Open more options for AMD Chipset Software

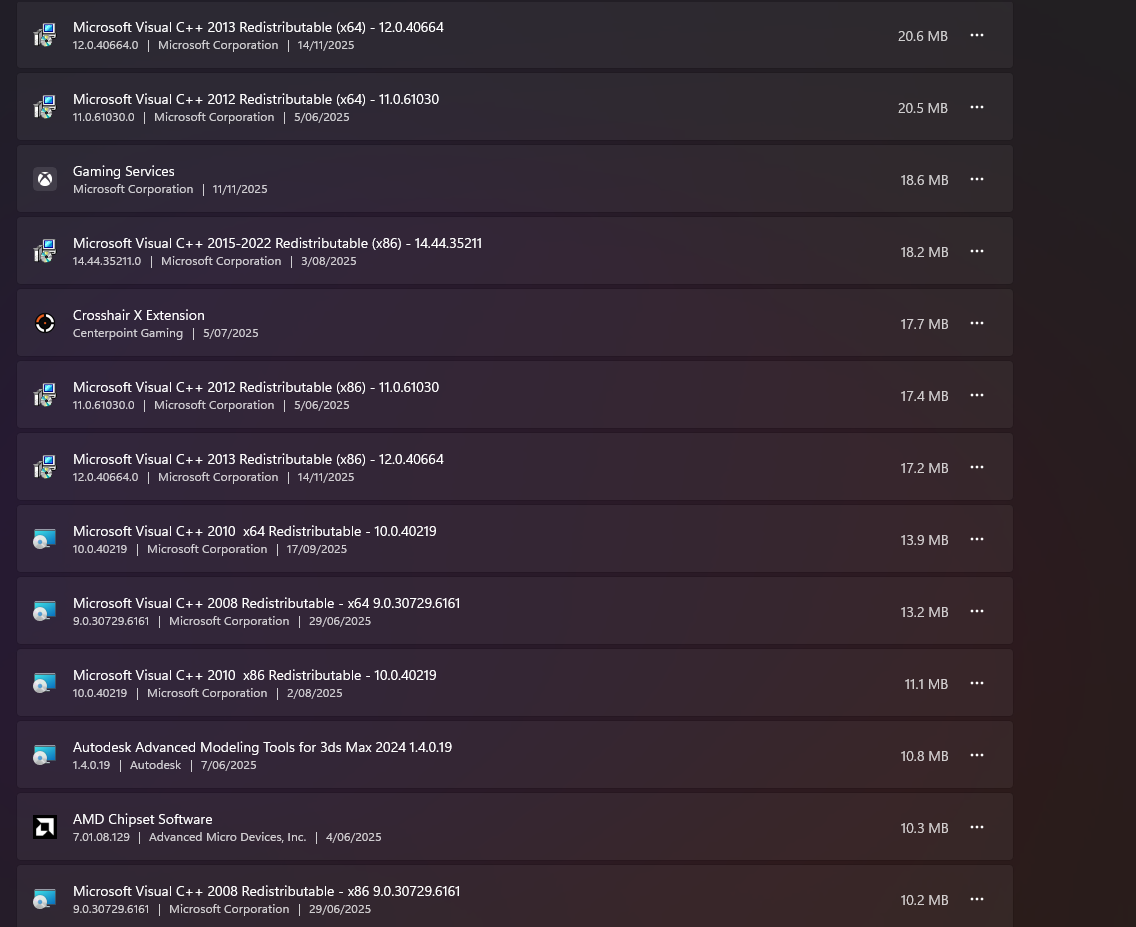coord(977,827)
